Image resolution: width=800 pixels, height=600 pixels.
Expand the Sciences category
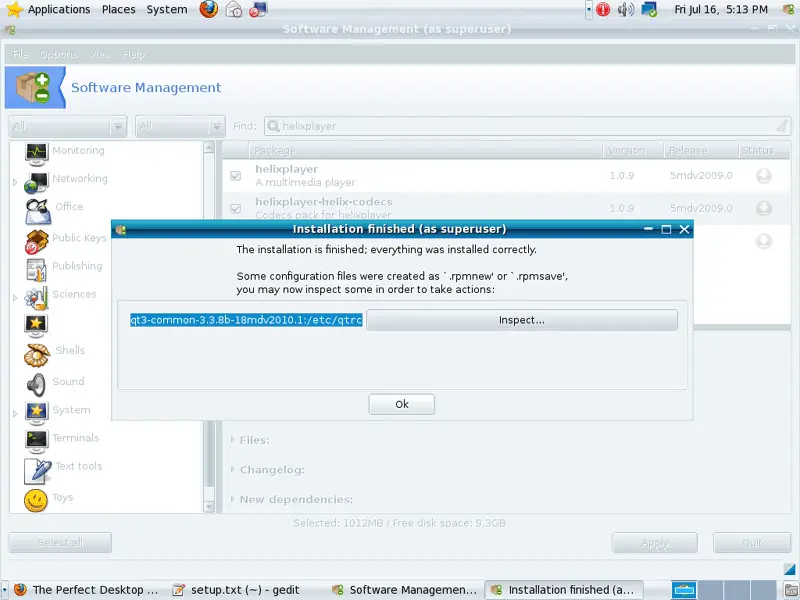pyautogui.click(x=15, y=297)
